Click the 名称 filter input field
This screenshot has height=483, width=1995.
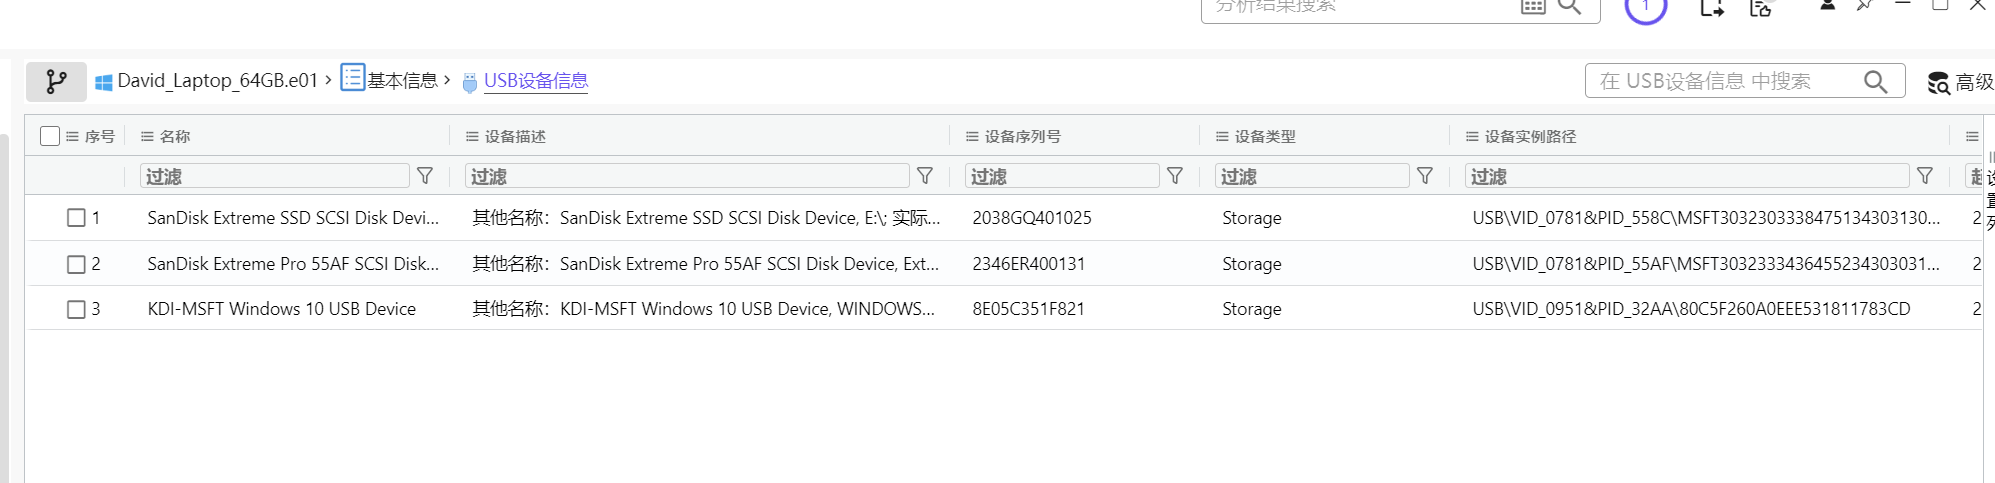pyautogui.click(x=275, y=176)
